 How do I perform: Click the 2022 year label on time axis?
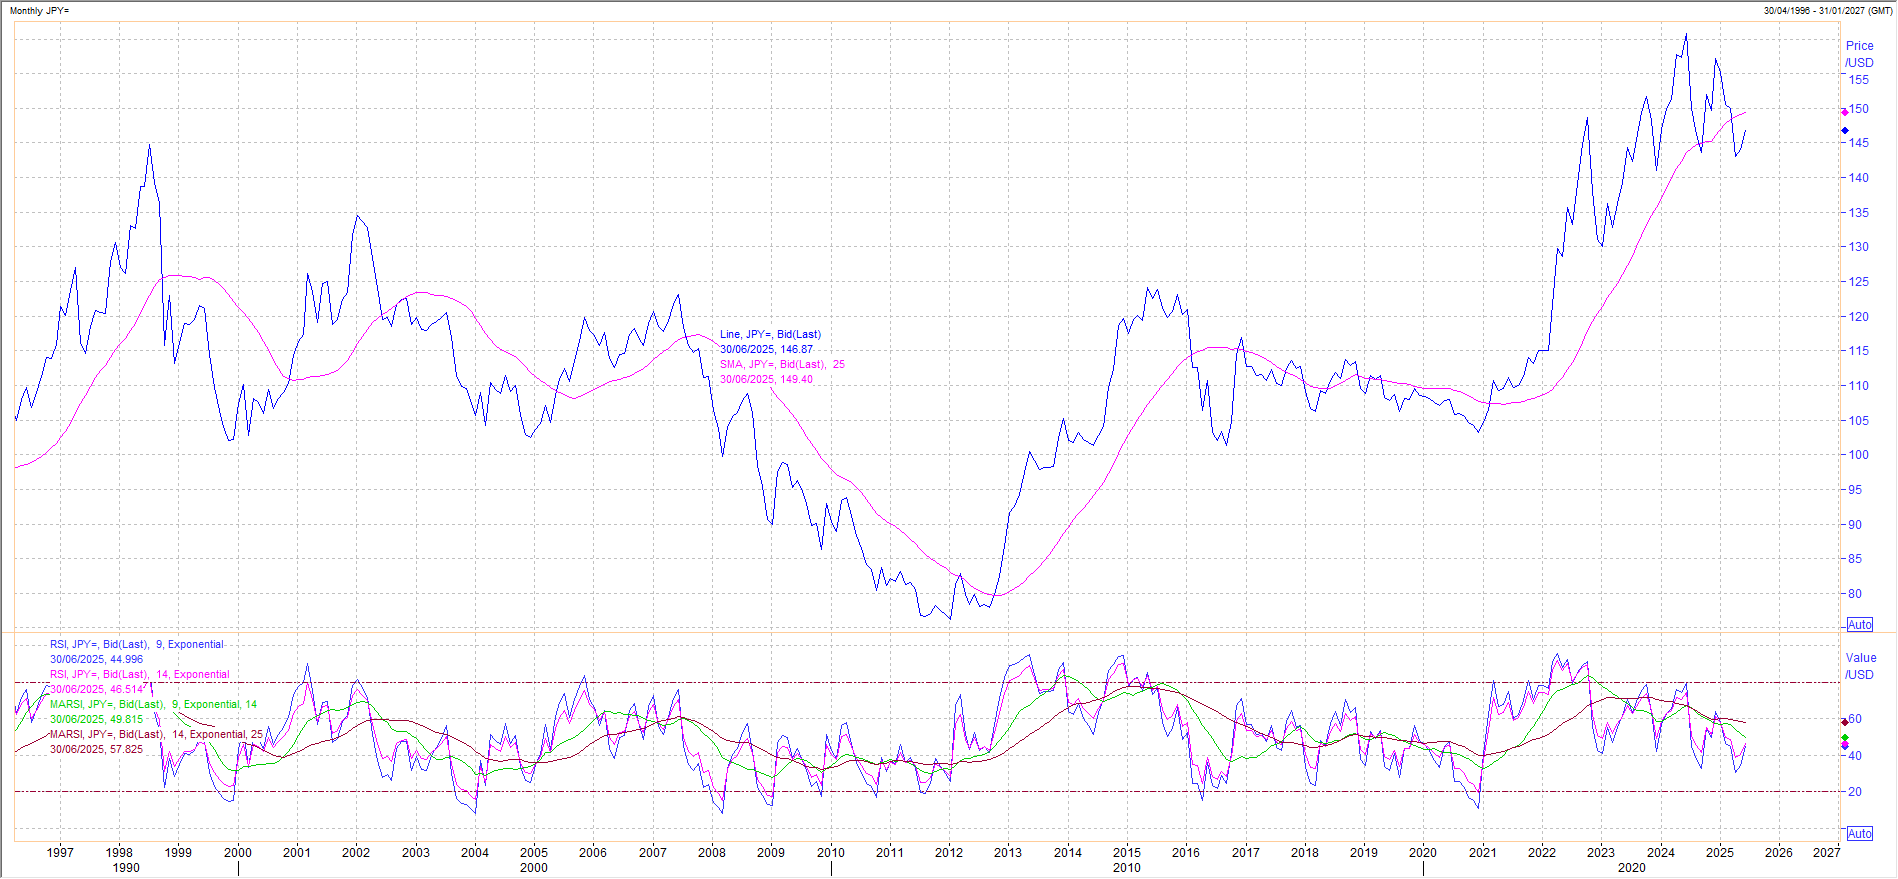click(1542, 853)
